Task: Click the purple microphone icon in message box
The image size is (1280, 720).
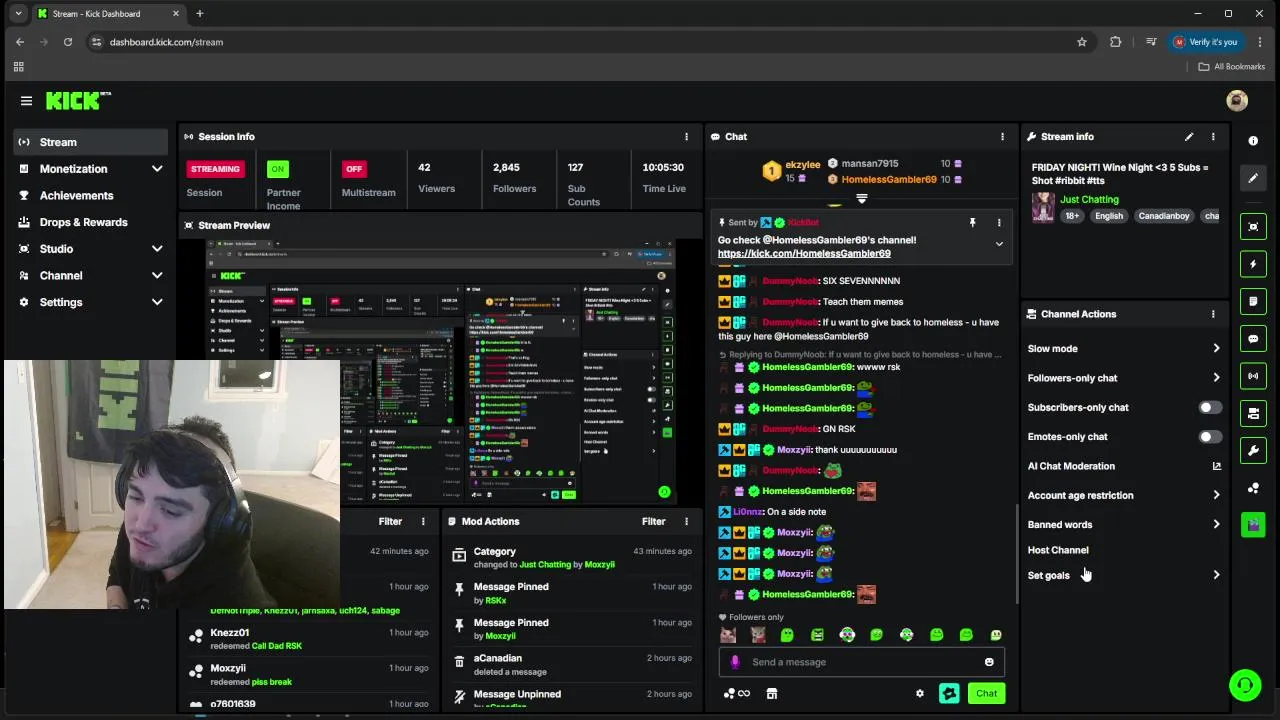Action: coord(735,662)
